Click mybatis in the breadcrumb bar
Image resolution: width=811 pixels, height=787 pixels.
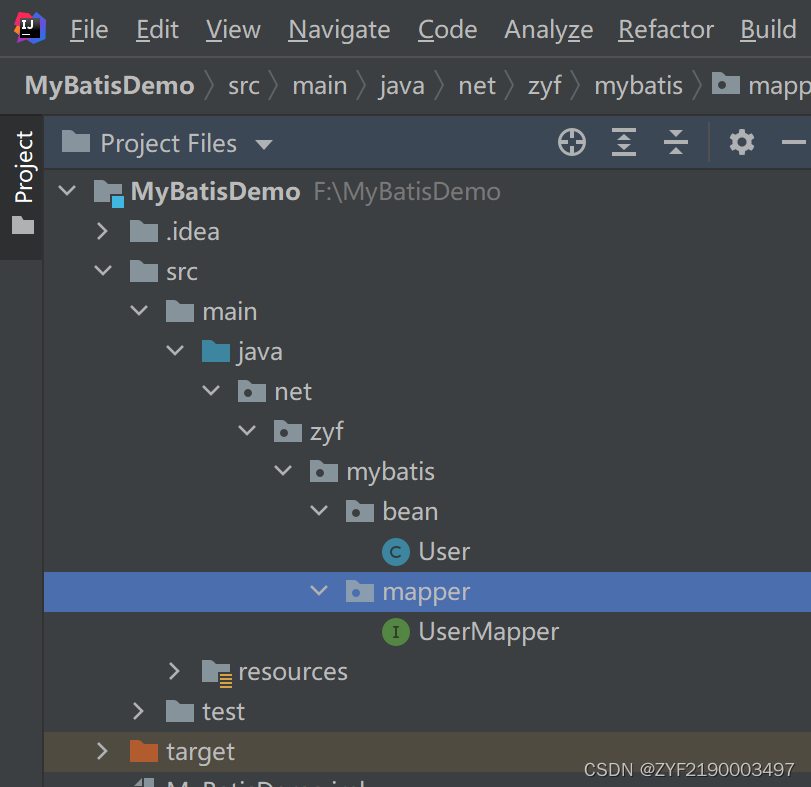[x=639, y=86]
